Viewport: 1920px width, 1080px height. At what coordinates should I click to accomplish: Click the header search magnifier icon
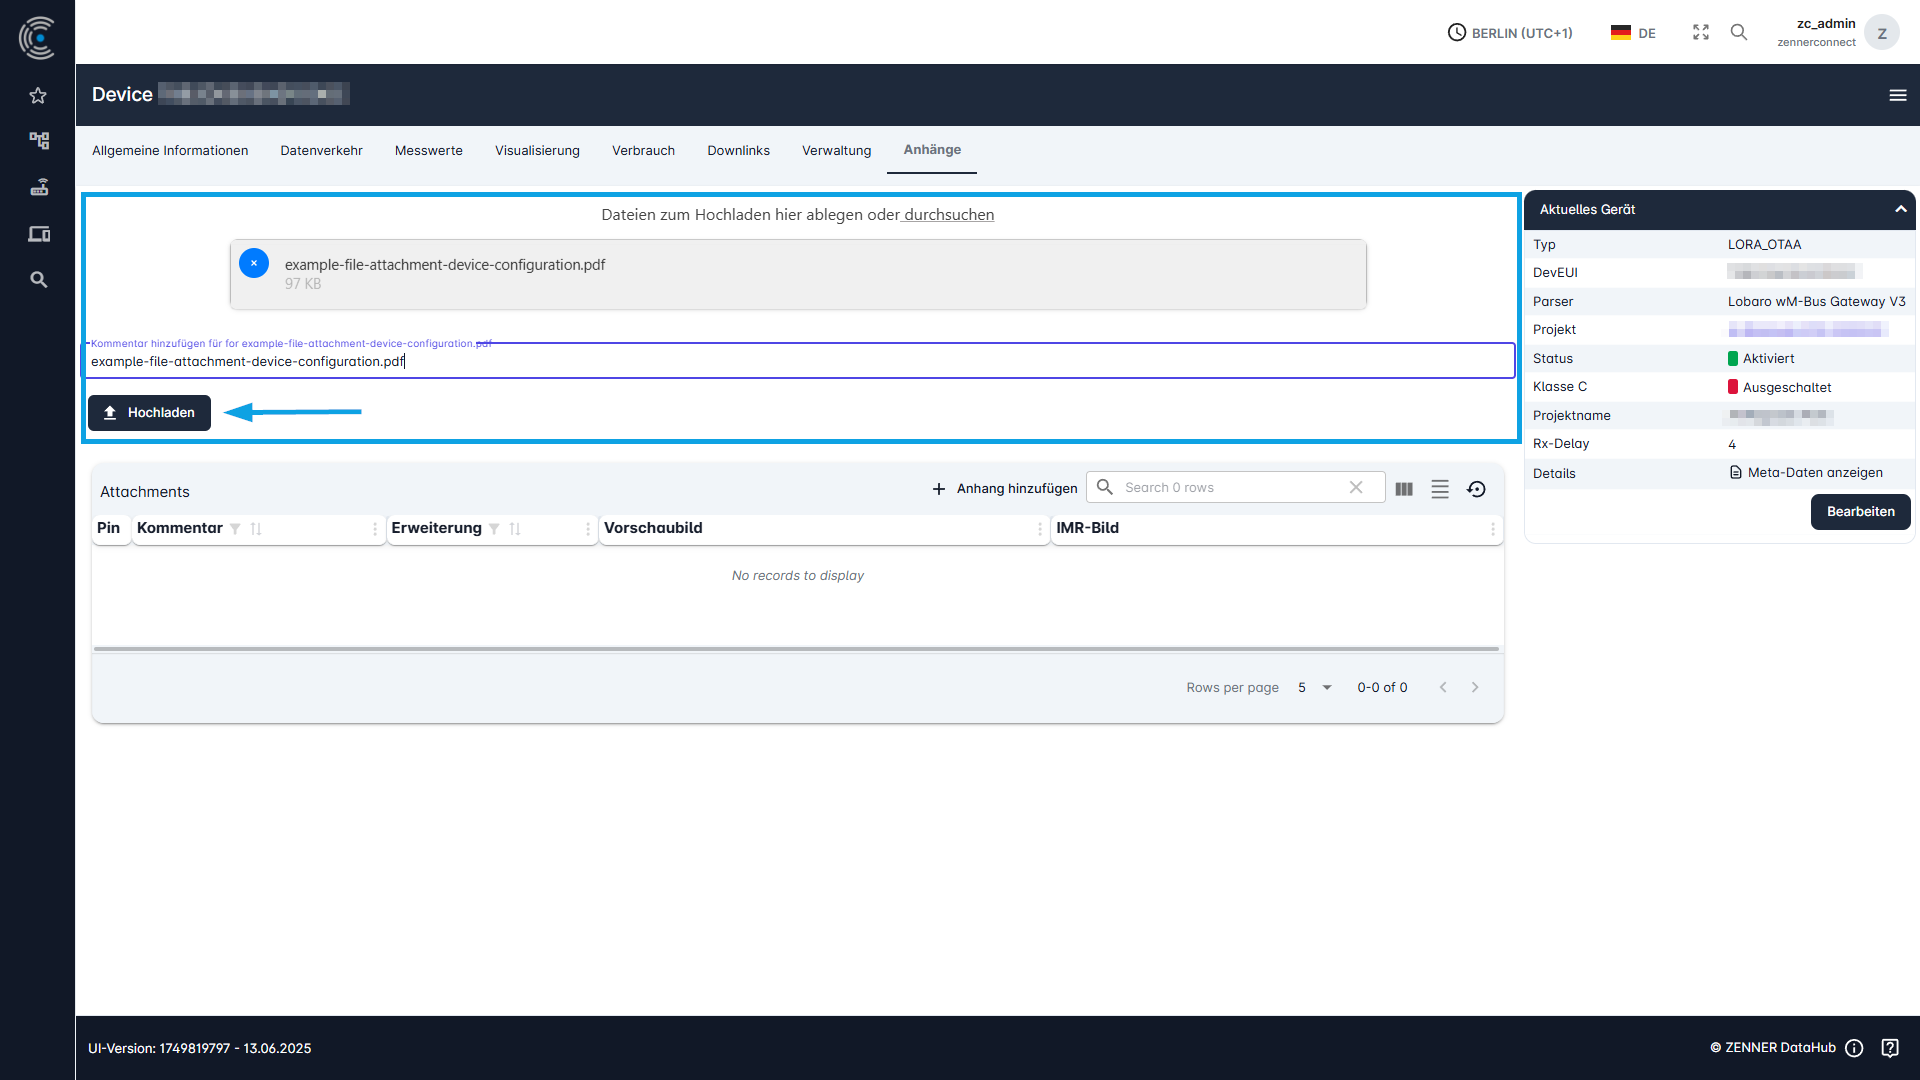tap(1739, 32)
